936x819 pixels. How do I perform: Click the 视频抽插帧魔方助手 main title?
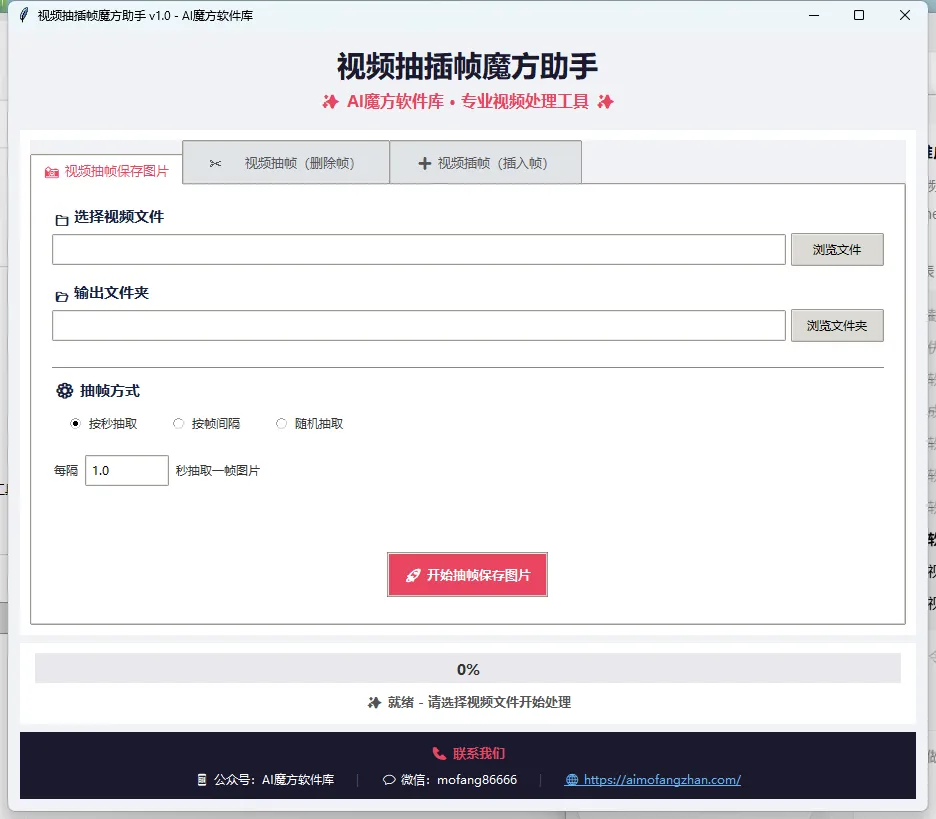pyautogui.click(x=467, y=66)
